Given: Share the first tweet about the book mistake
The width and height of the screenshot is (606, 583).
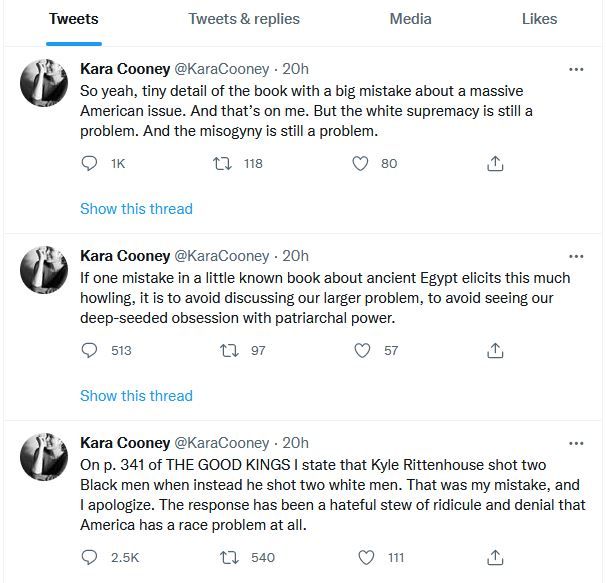Looking at the screenshot, I should tap(495, 163).
